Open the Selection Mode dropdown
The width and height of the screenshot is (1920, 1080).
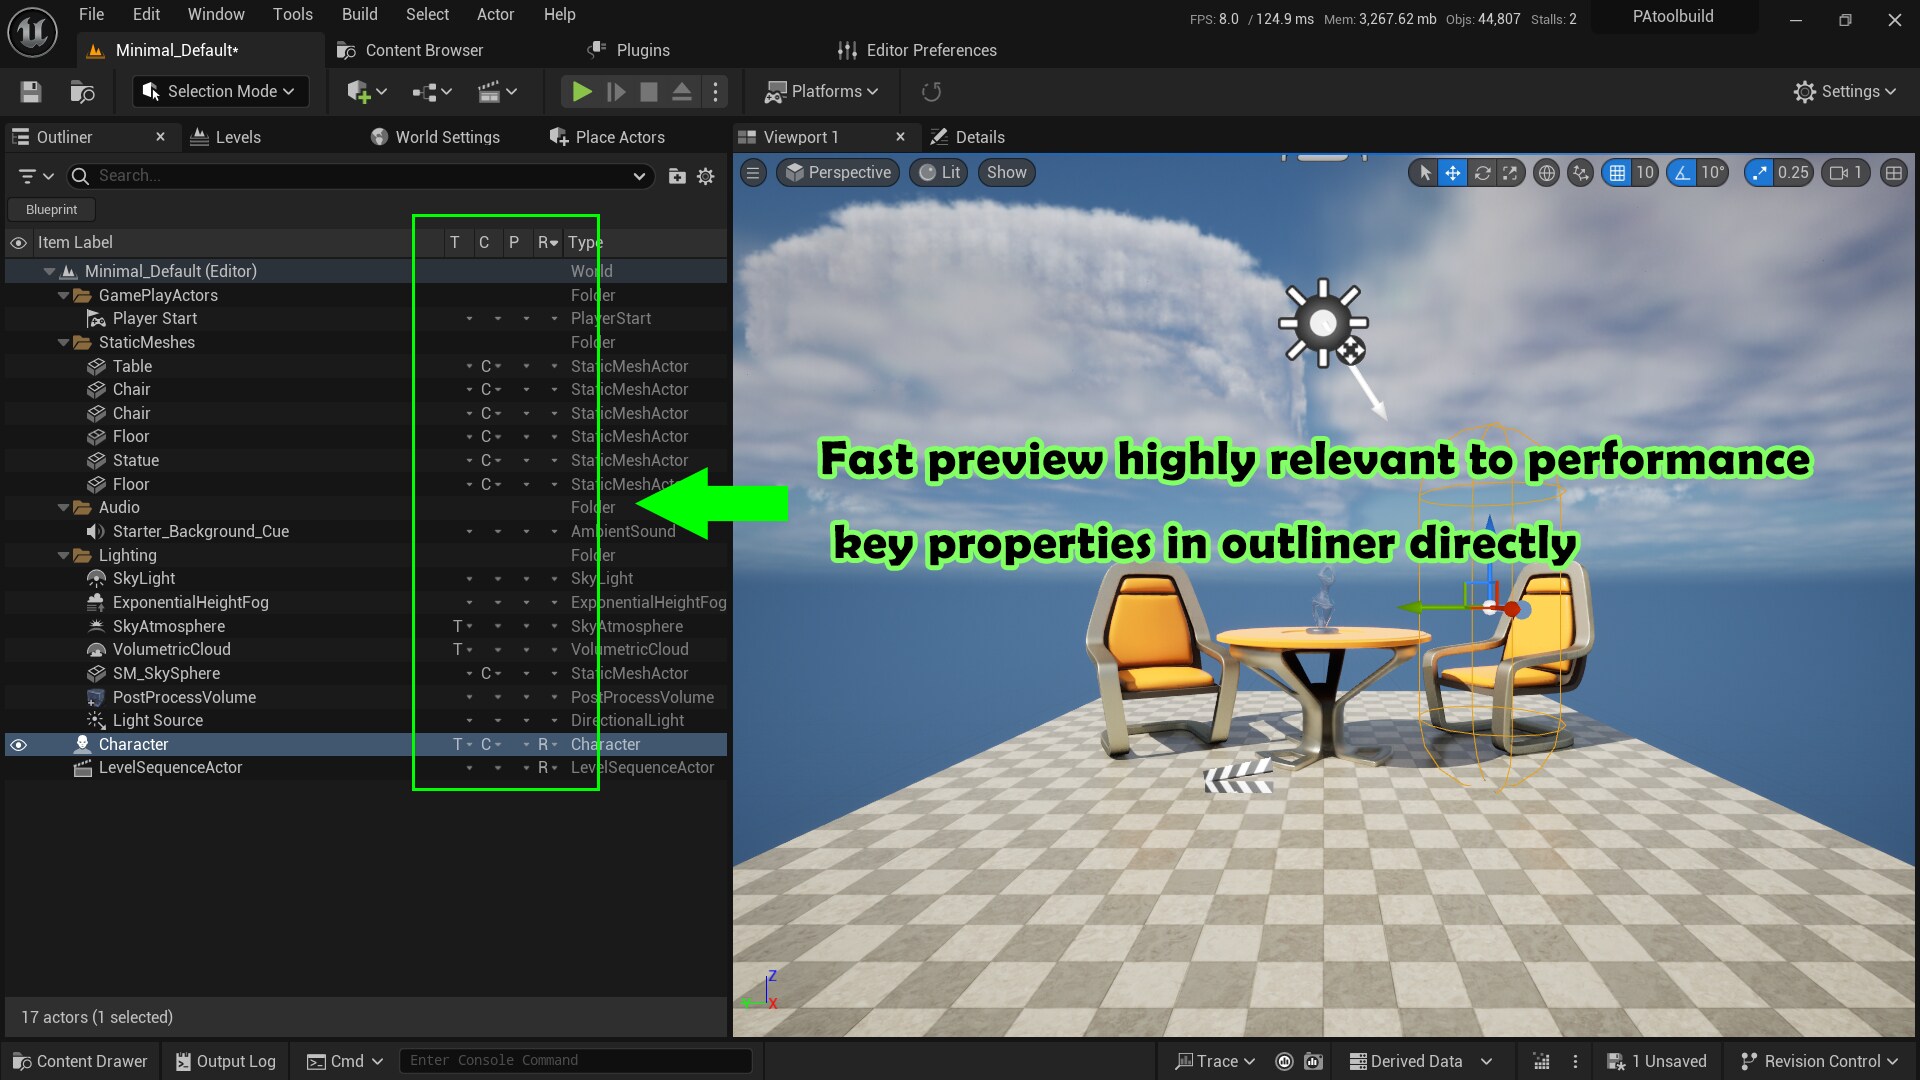point(219,91)
